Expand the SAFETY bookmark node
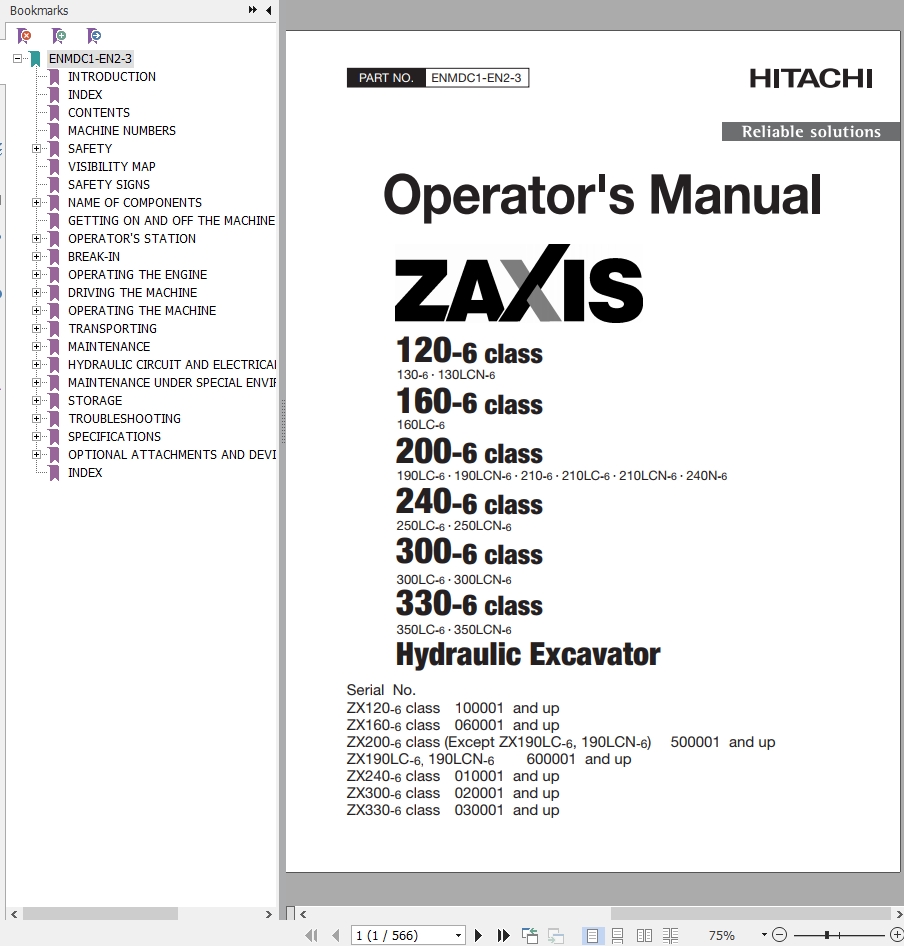The height and width of the screenshot is (946, 904). 36,148
